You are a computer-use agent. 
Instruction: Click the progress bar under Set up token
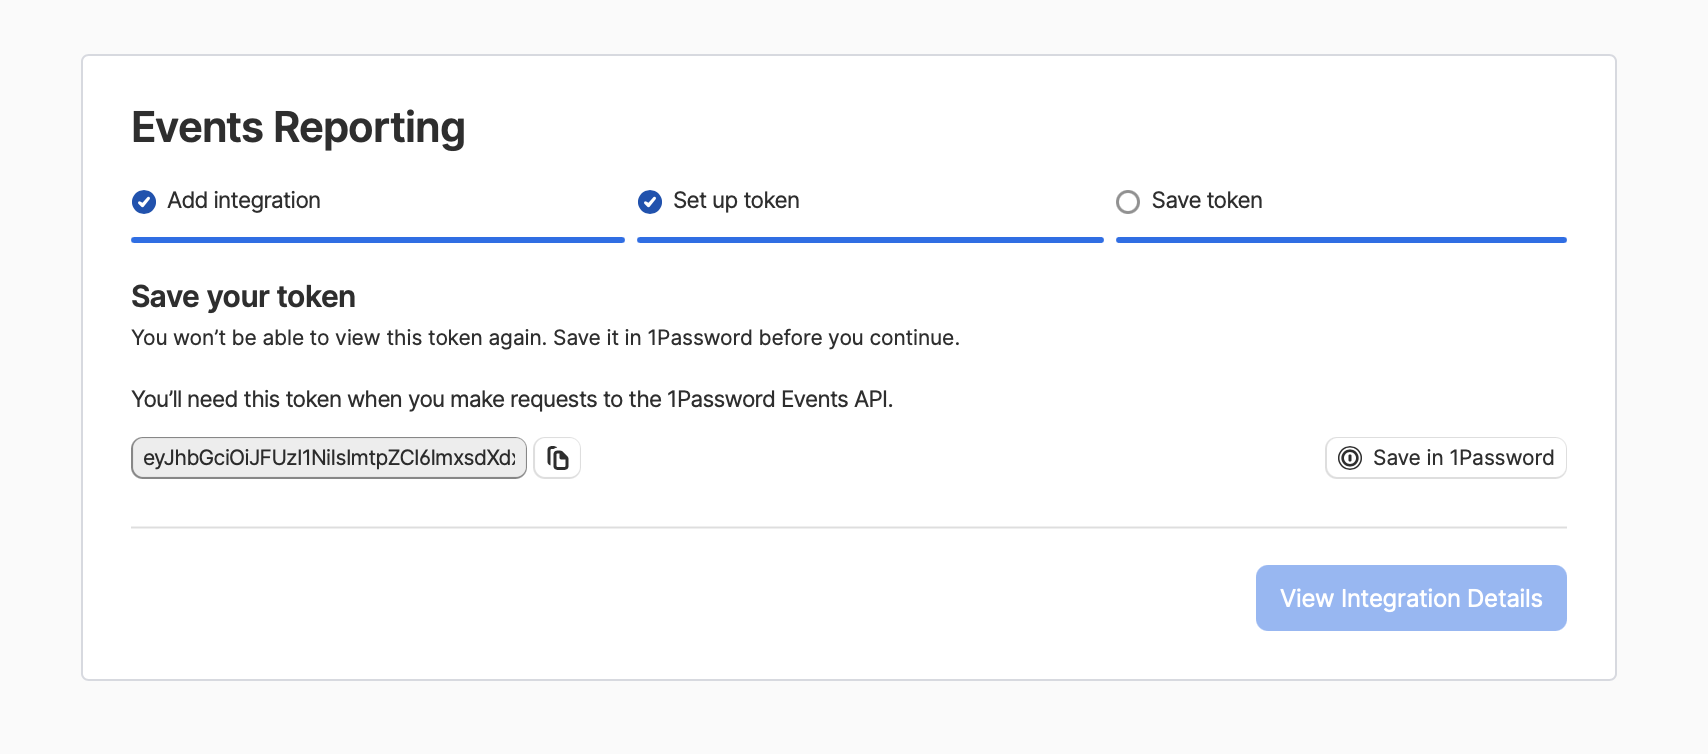click(x=870, y=240)
